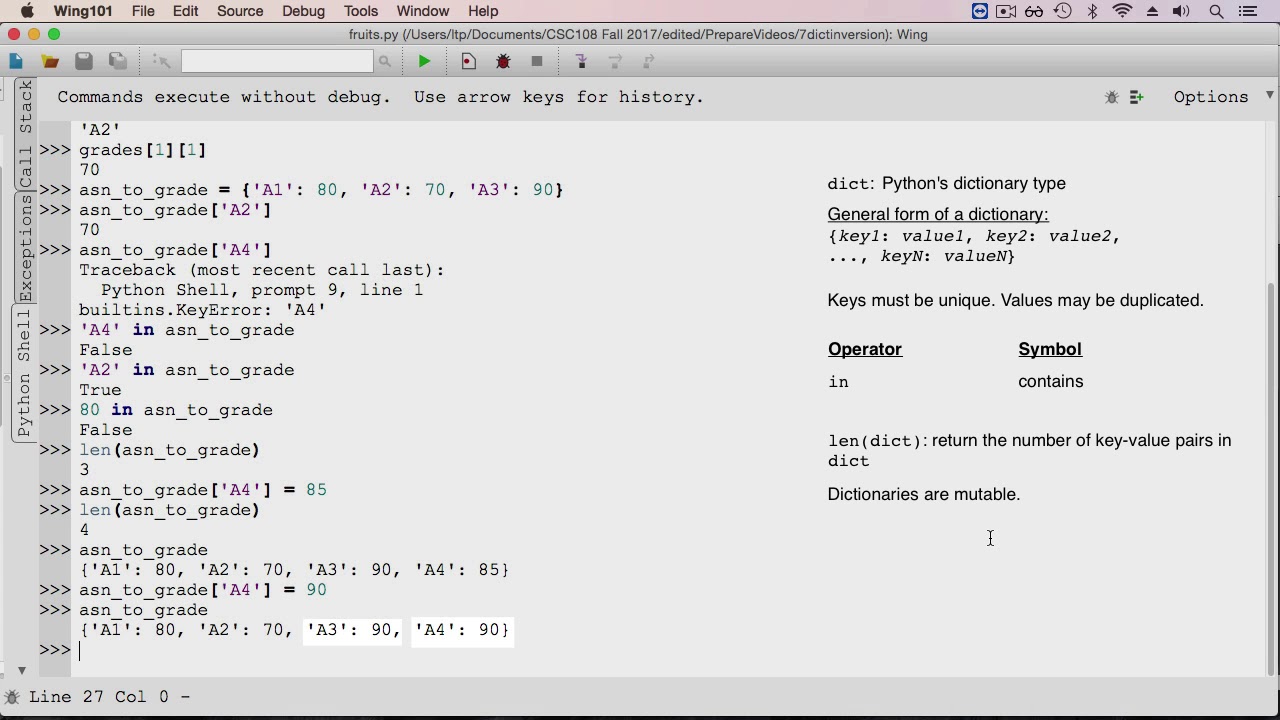Click the Step Out debug icon
The height and width of the screenshot is (720, 1280).
coord(649,62)
